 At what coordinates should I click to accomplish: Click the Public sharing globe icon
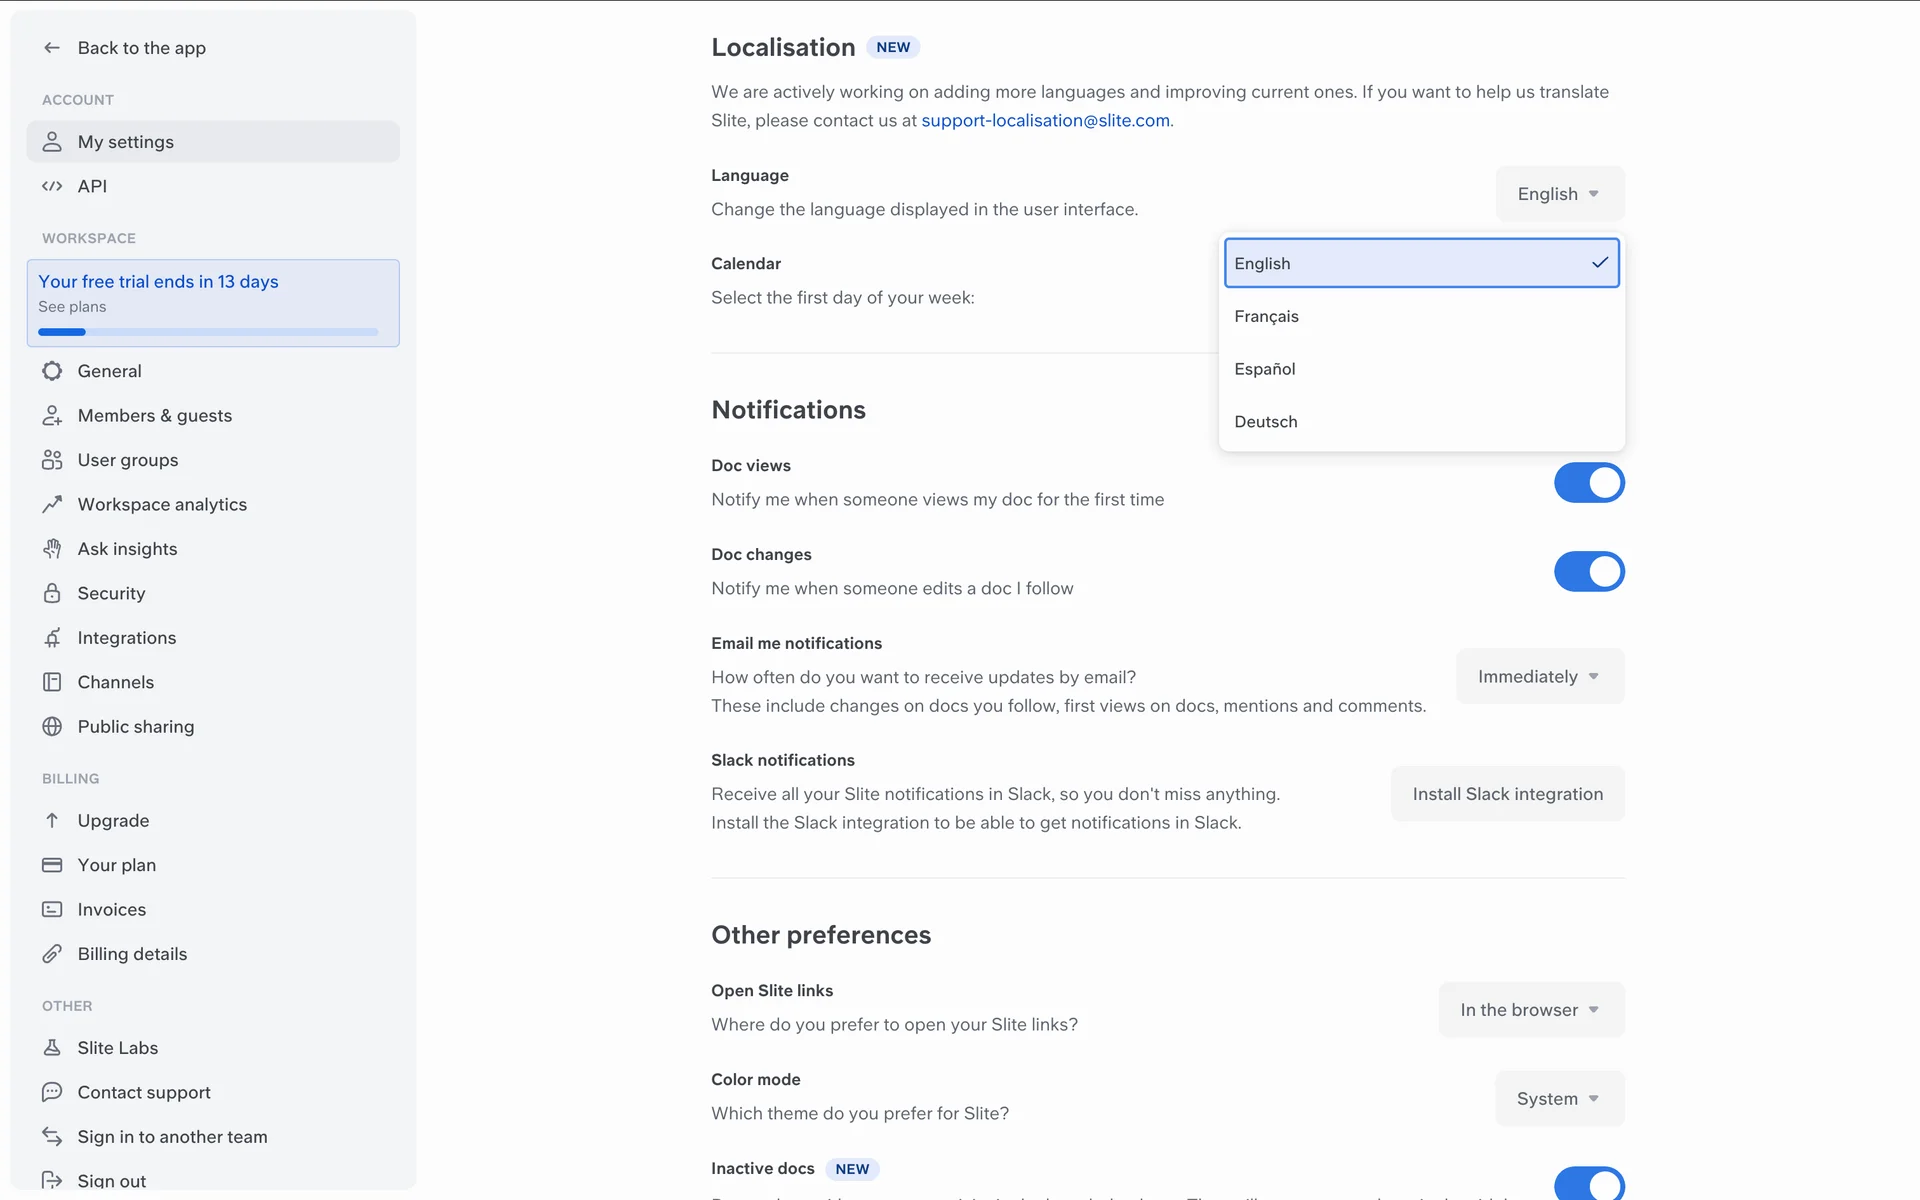[52, 727]
